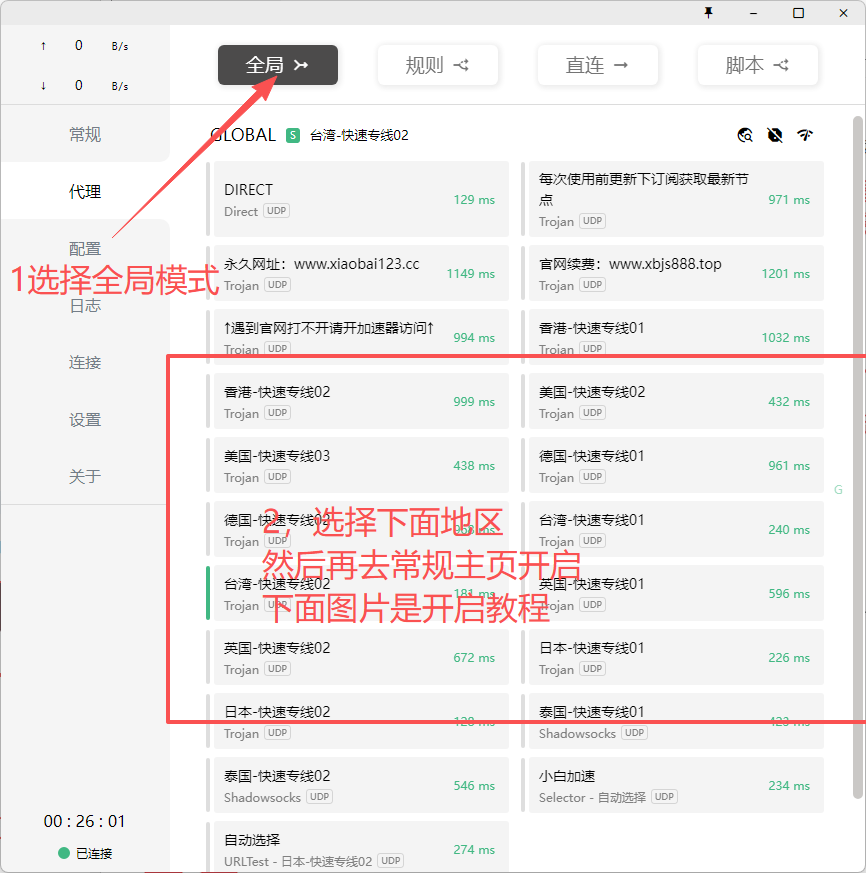Click the green connected status dot
The width and height of the screenshot is (866, 873).
[x=64, y=853]
